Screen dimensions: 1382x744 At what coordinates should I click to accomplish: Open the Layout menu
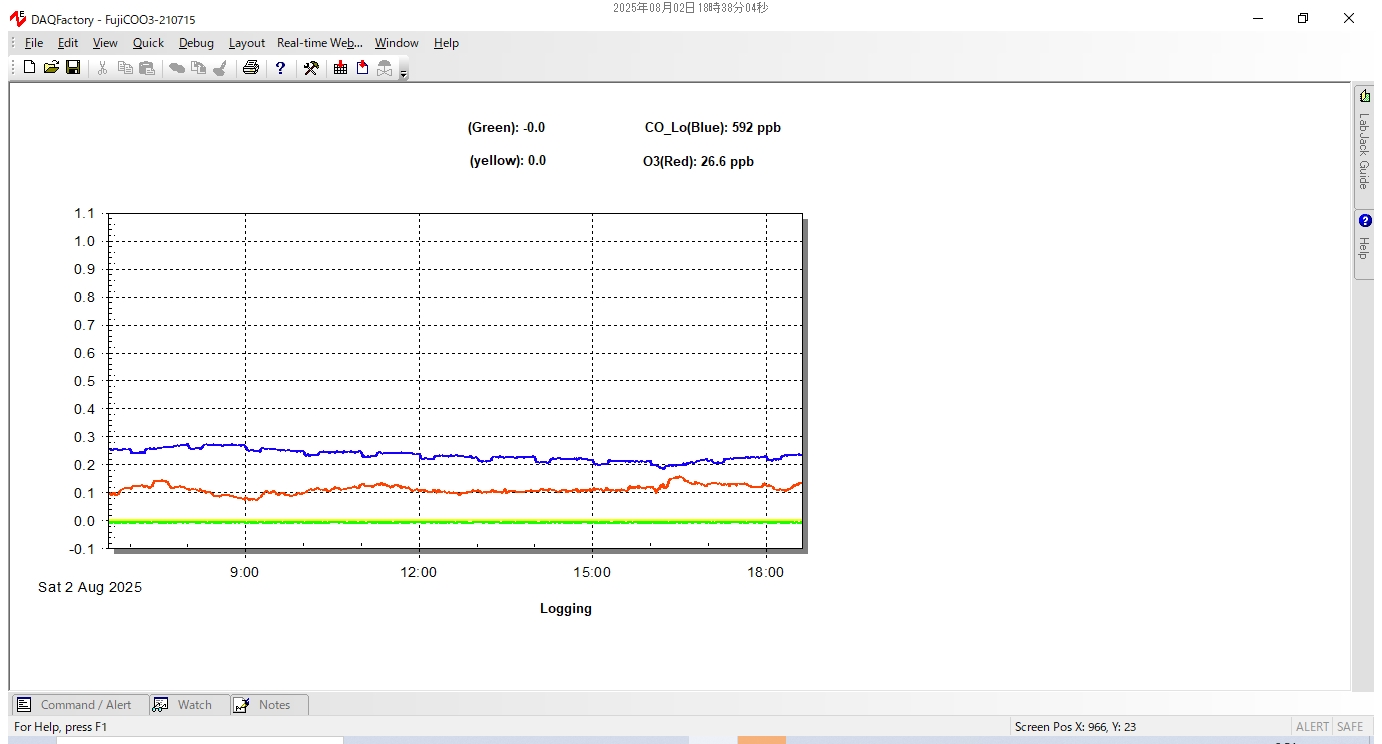(247, 43)
